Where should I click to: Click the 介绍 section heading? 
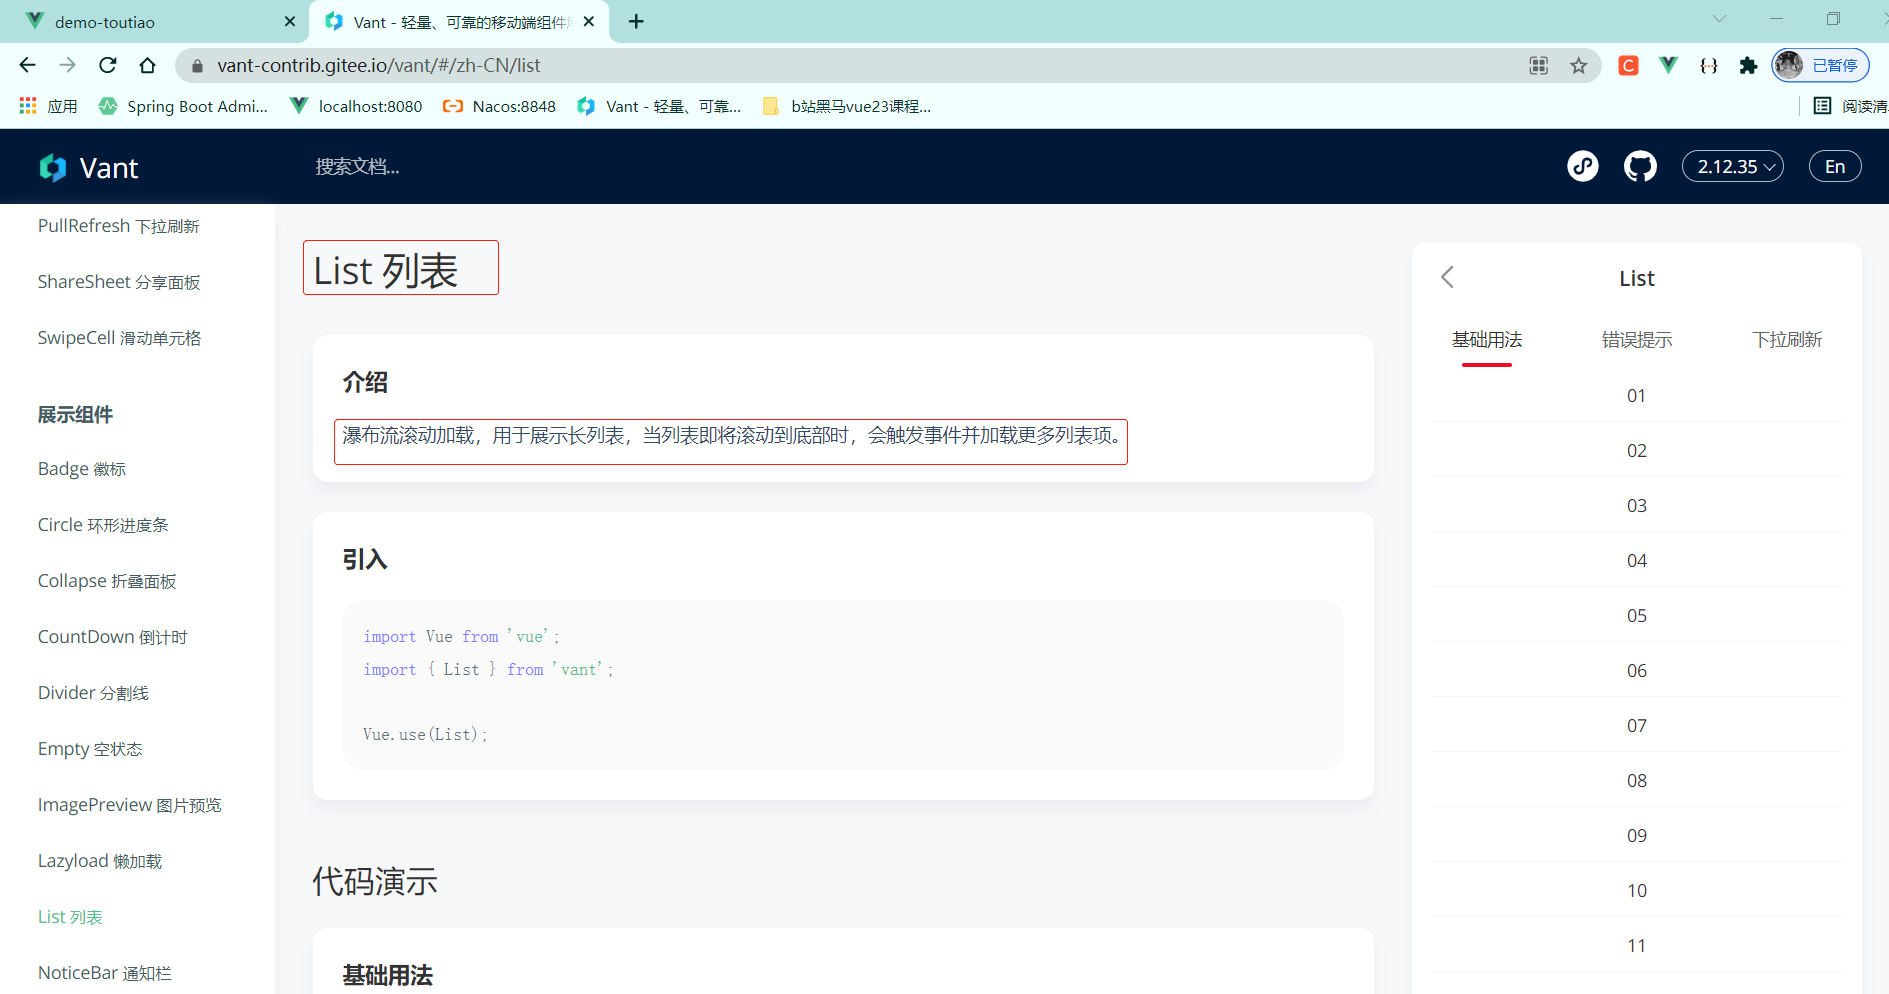[x=365, y=382]
